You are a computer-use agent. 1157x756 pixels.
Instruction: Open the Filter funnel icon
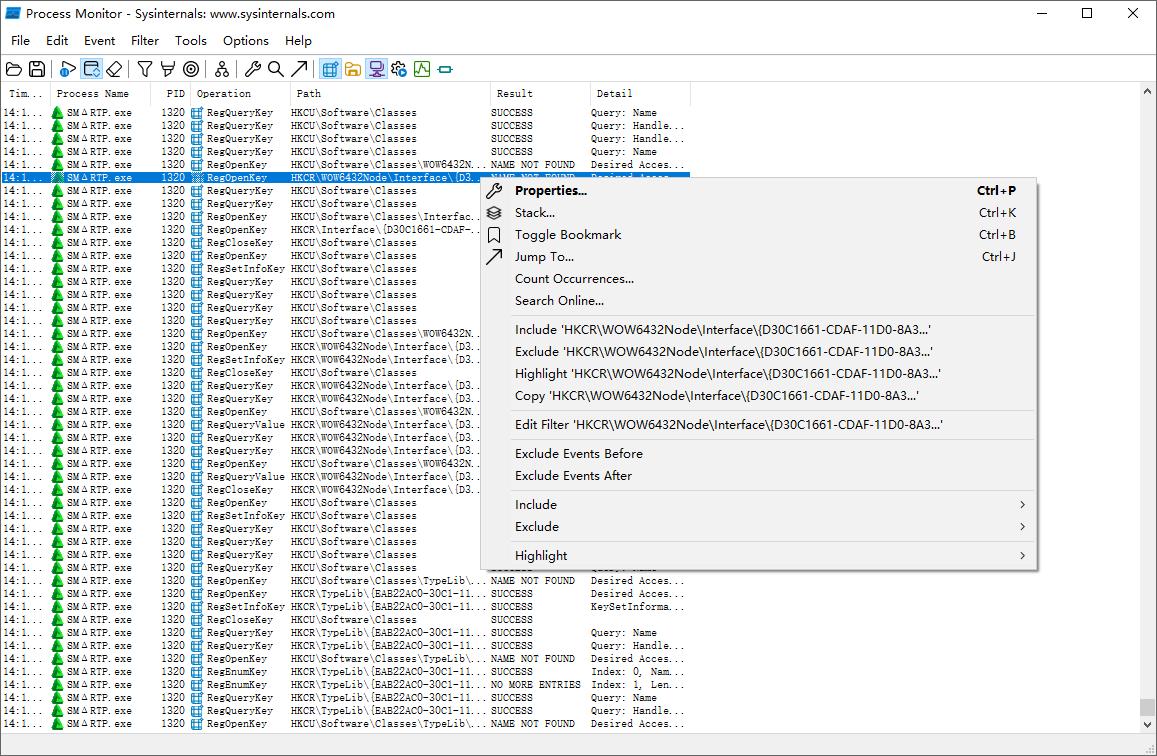(x=145, y=69)
